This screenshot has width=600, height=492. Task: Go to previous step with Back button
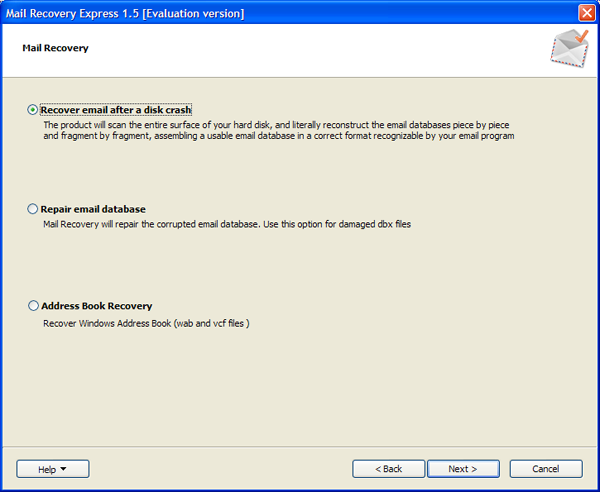(388, 469)
